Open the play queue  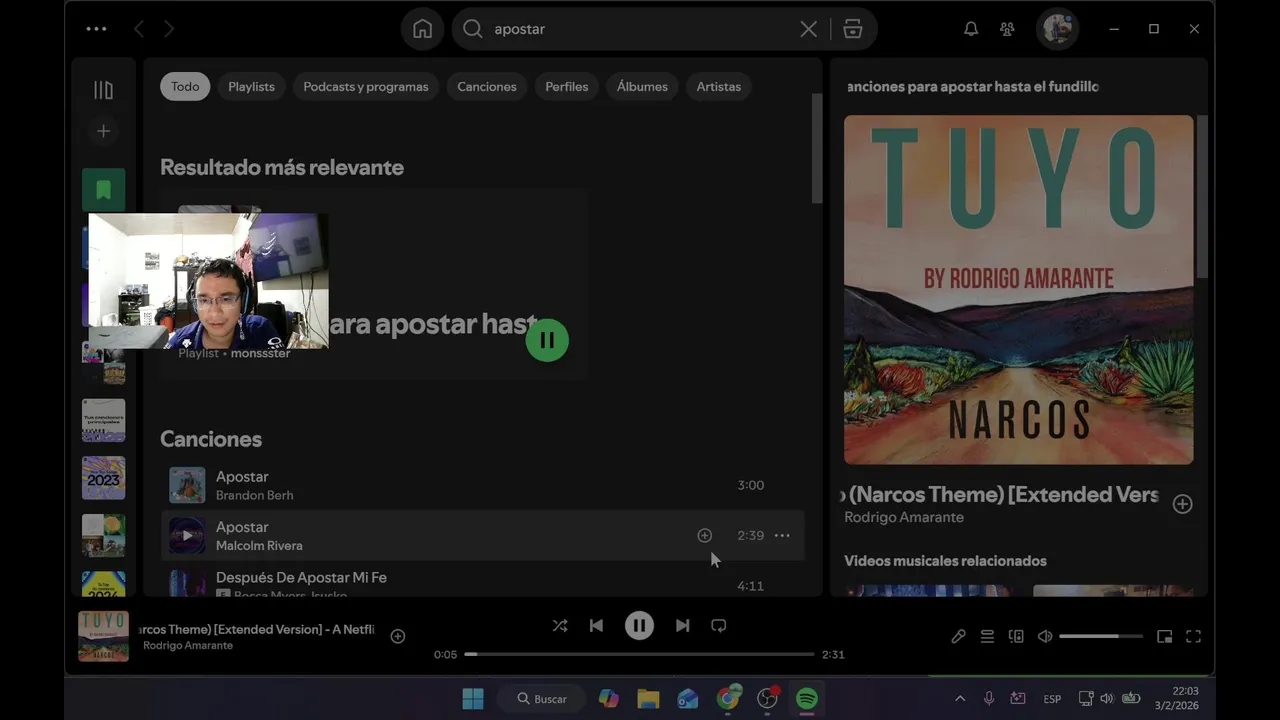(x=987, y=636)
